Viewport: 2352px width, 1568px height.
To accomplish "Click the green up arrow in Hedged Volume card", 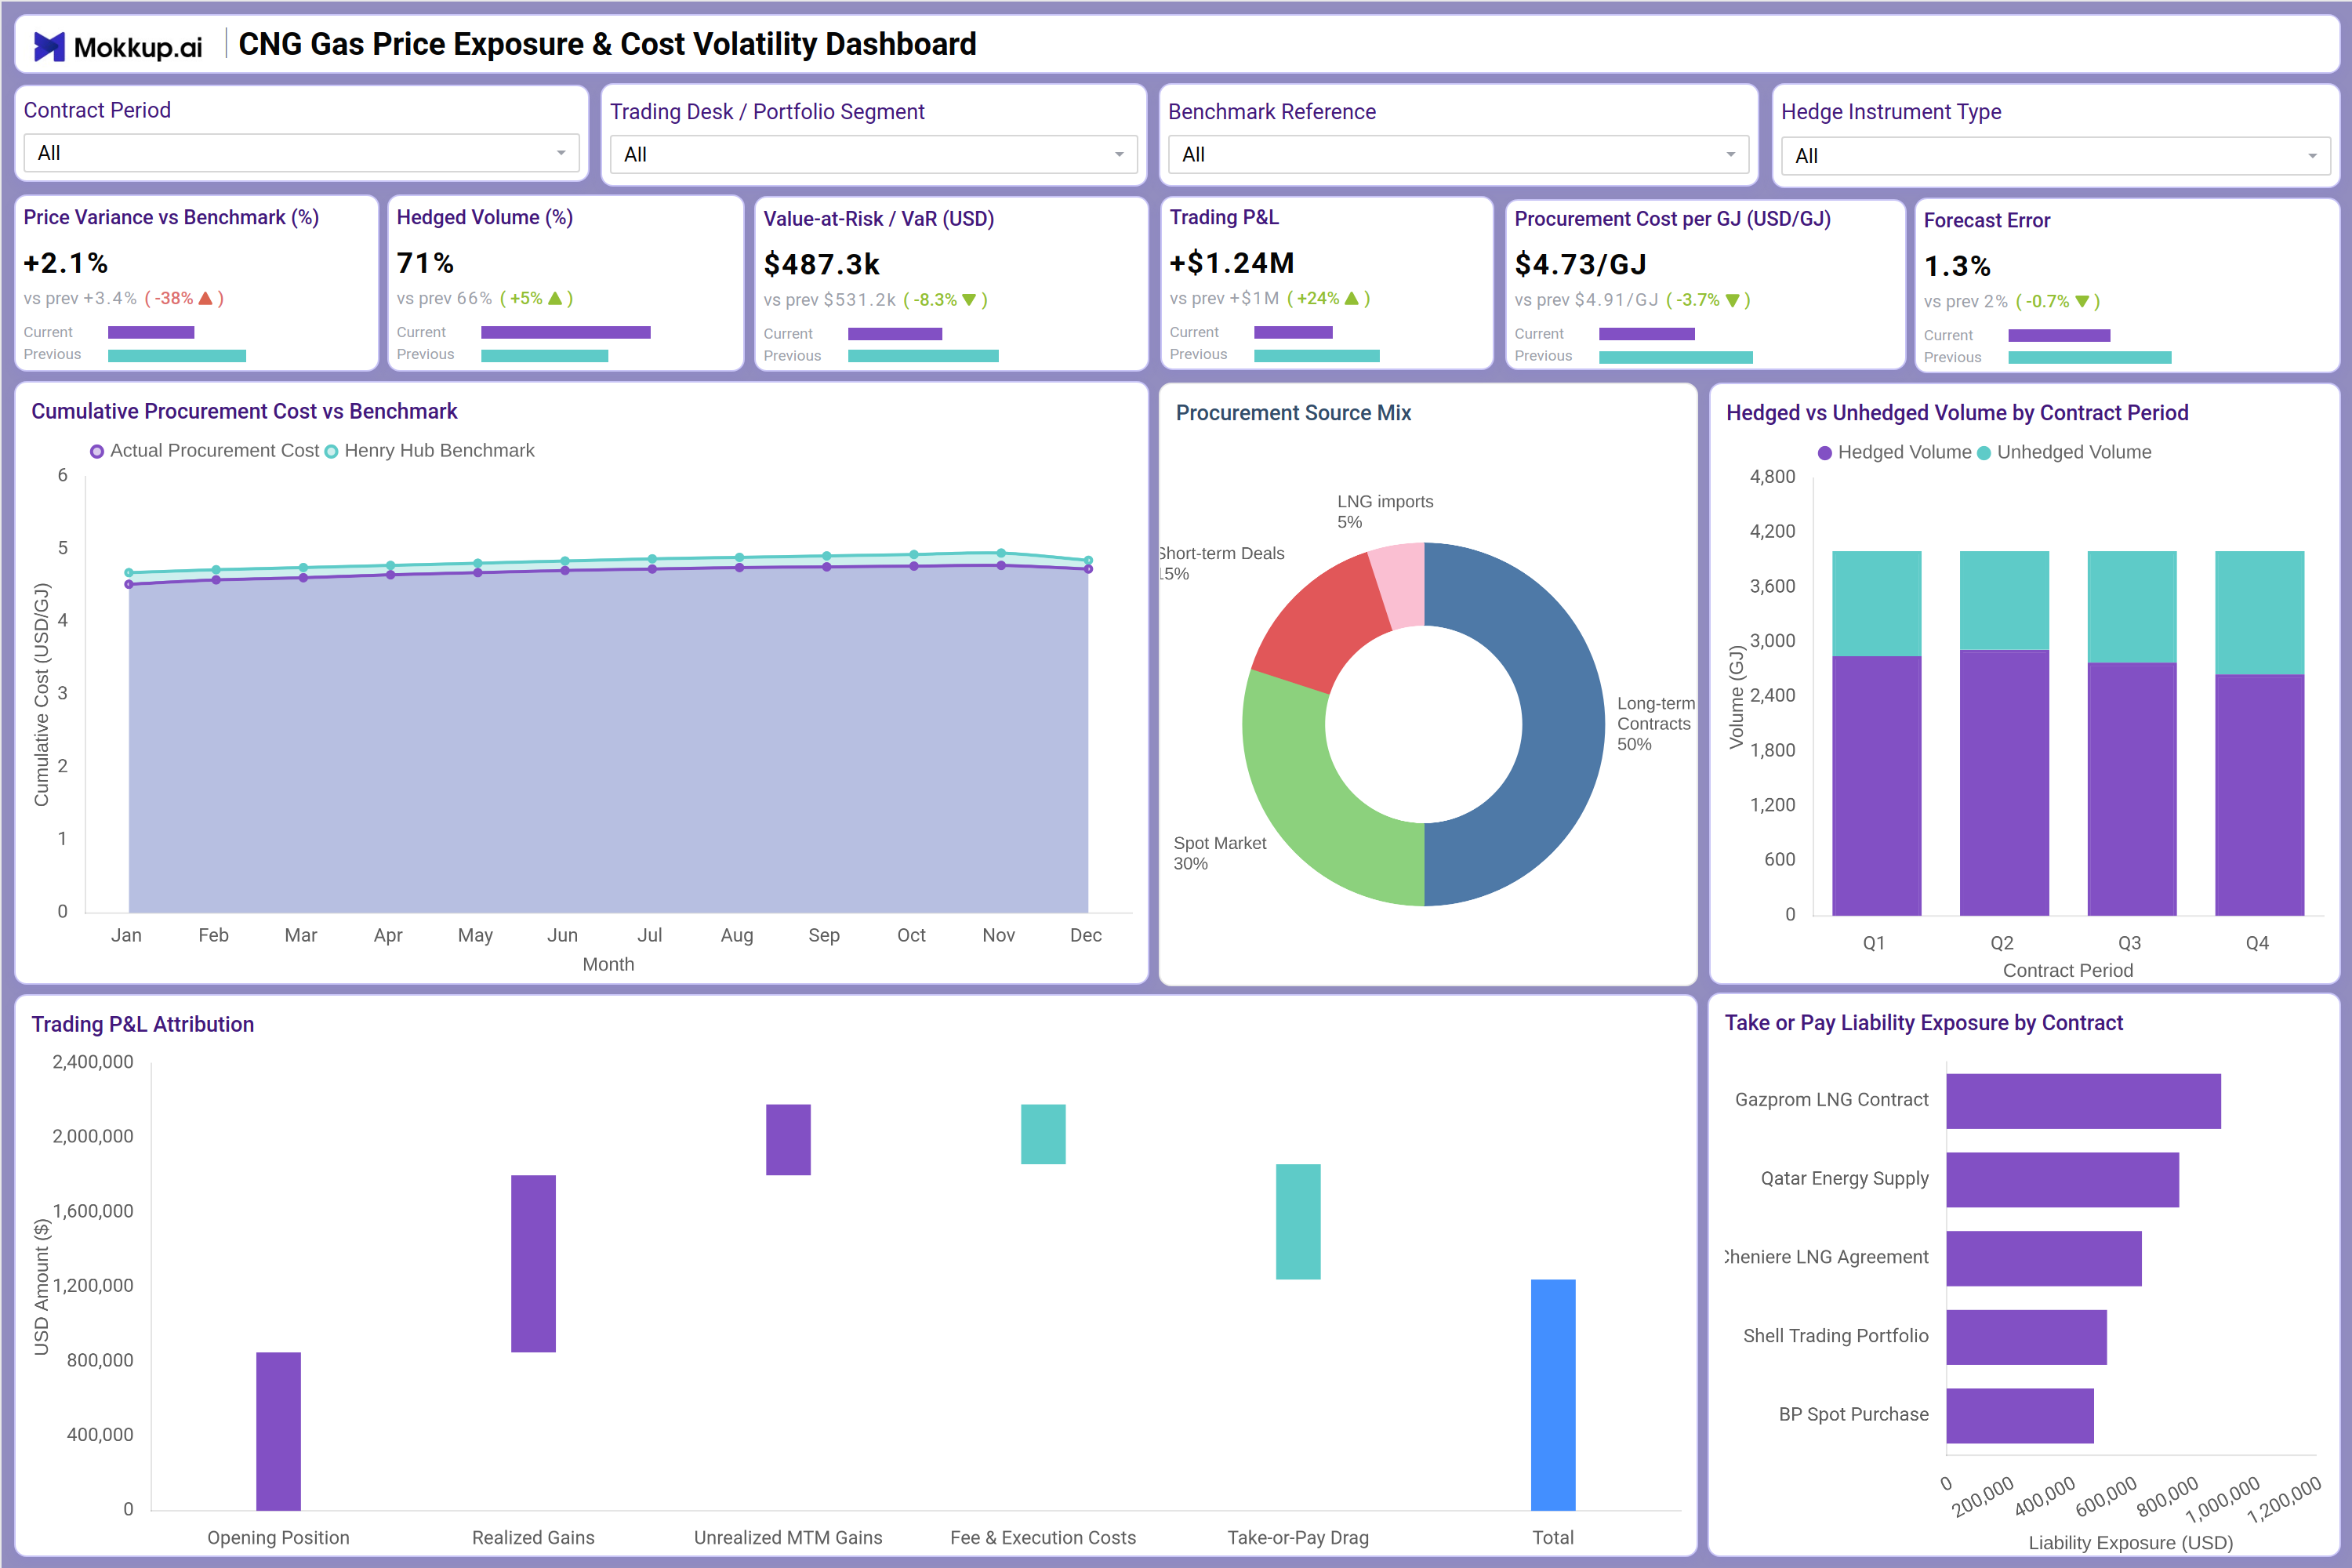I will coord(555,298).
